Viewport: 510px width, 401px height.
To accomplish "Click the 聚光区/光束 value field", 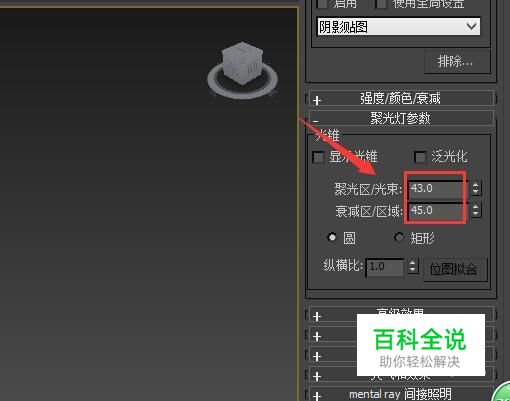I will 437,189.
